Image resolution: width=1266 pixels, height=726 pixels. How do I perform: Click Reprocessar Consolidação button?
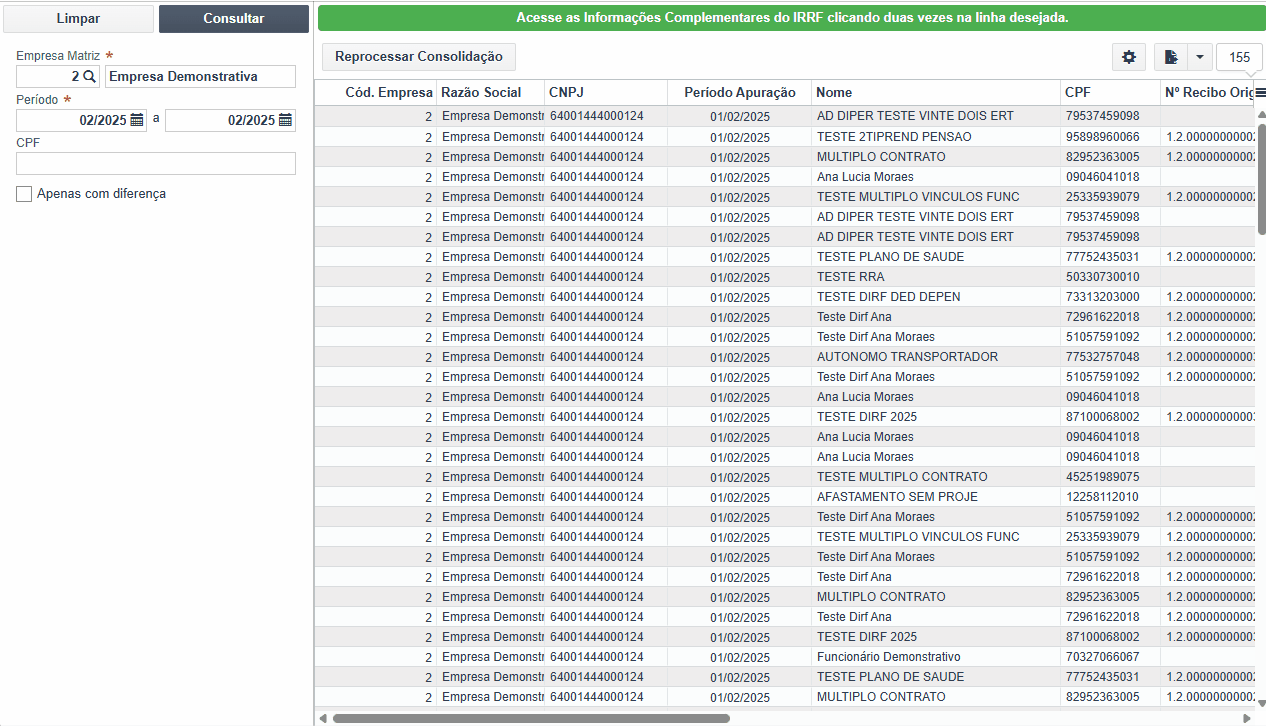coord(419,57)
